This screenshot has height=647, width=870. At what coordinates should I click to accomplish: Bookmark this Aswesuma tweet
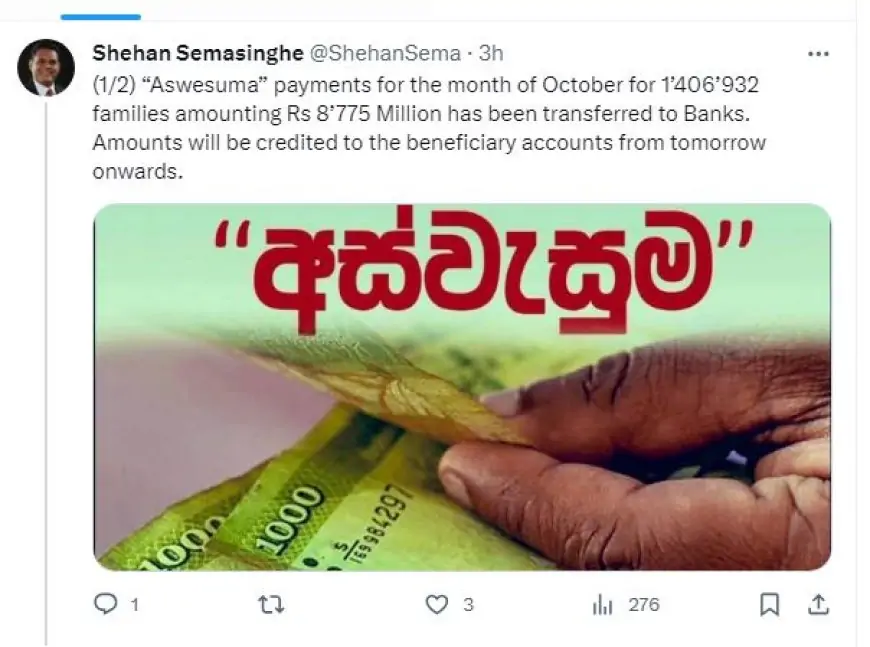pos(769,604)
